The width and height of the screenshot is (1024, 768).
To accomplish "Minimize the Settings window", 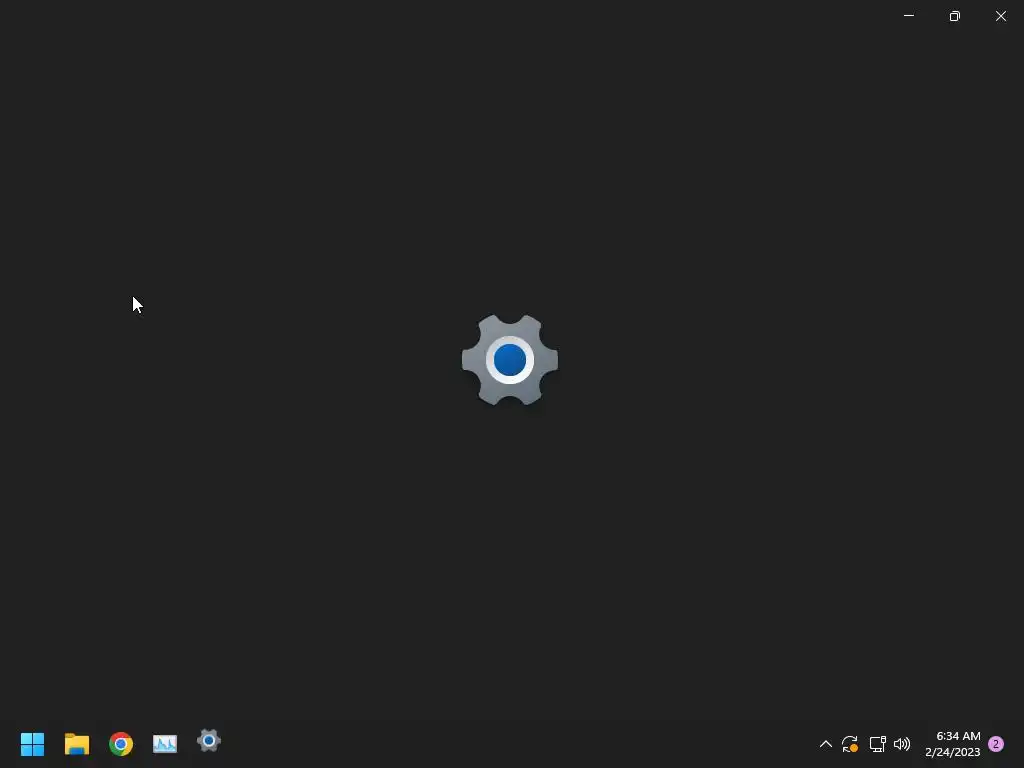I will pos(909,16).
